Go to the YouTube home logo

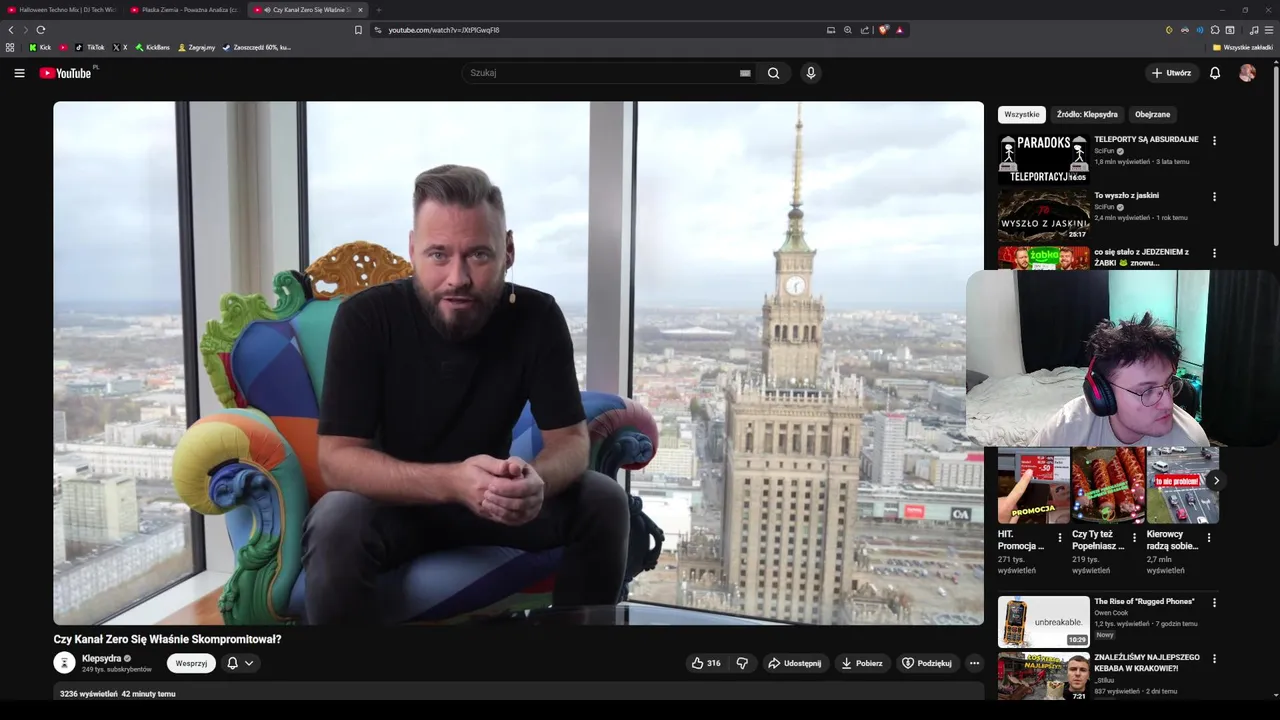66,73
